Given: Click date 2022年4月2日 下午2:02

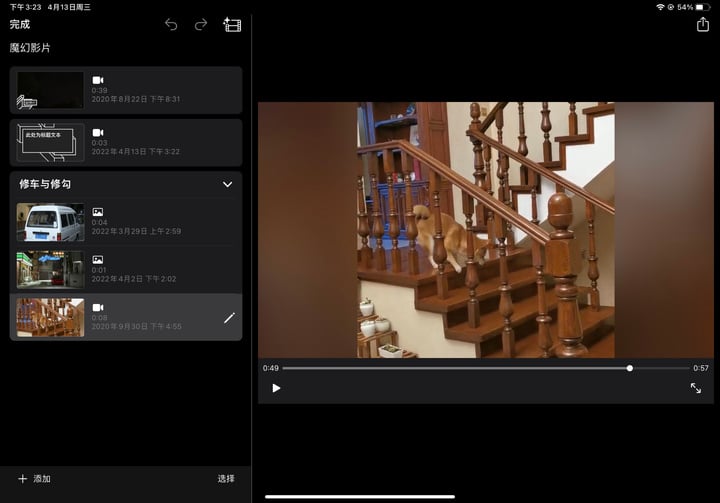Looking at the screenshot, I should [134, 279].
